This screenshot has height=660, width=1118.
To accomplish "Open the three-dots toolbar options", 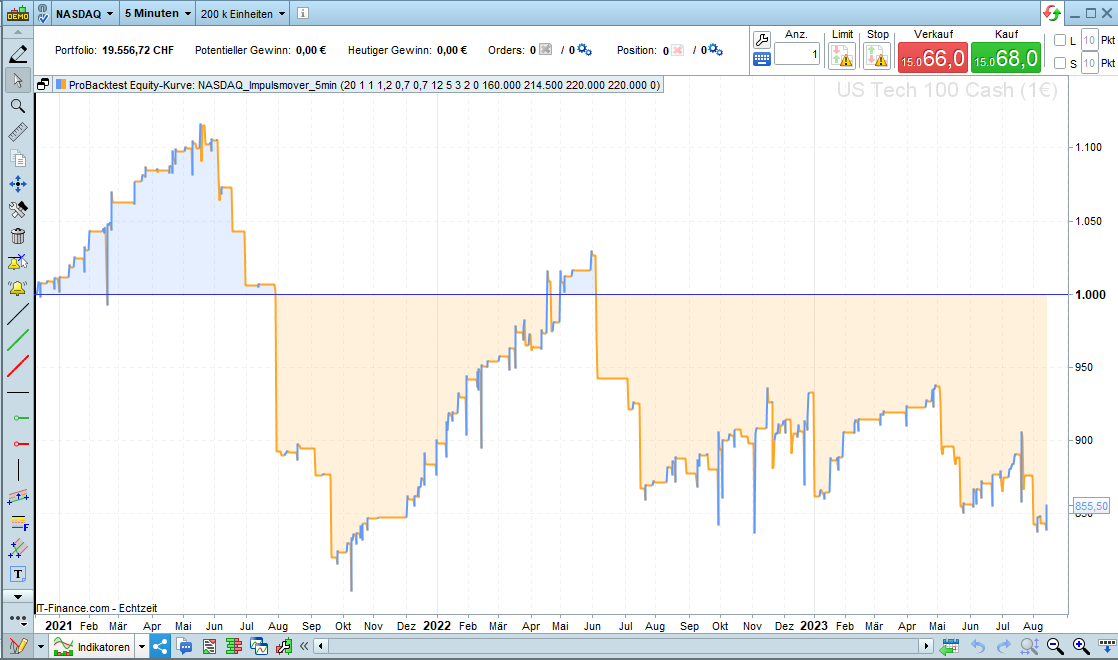I will (18, 619).
